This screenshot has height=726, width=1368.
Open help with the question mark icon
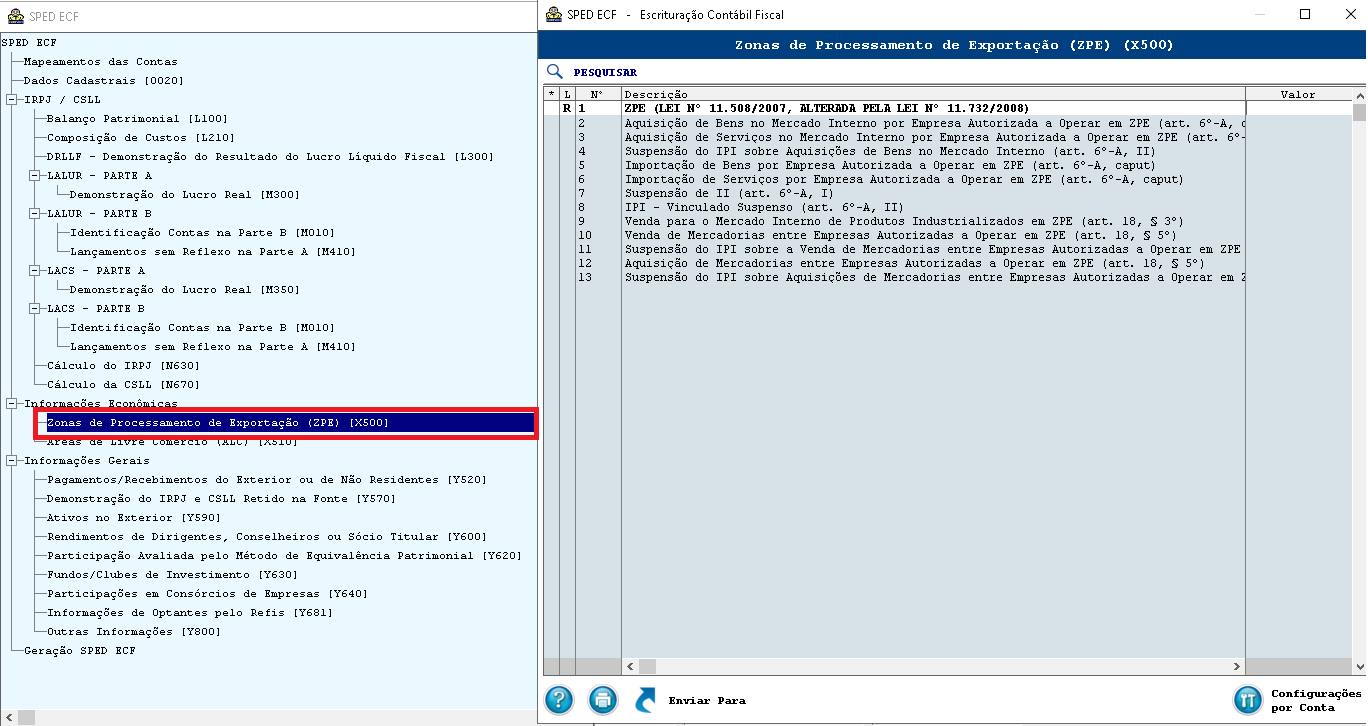click(x=559, y=698)
